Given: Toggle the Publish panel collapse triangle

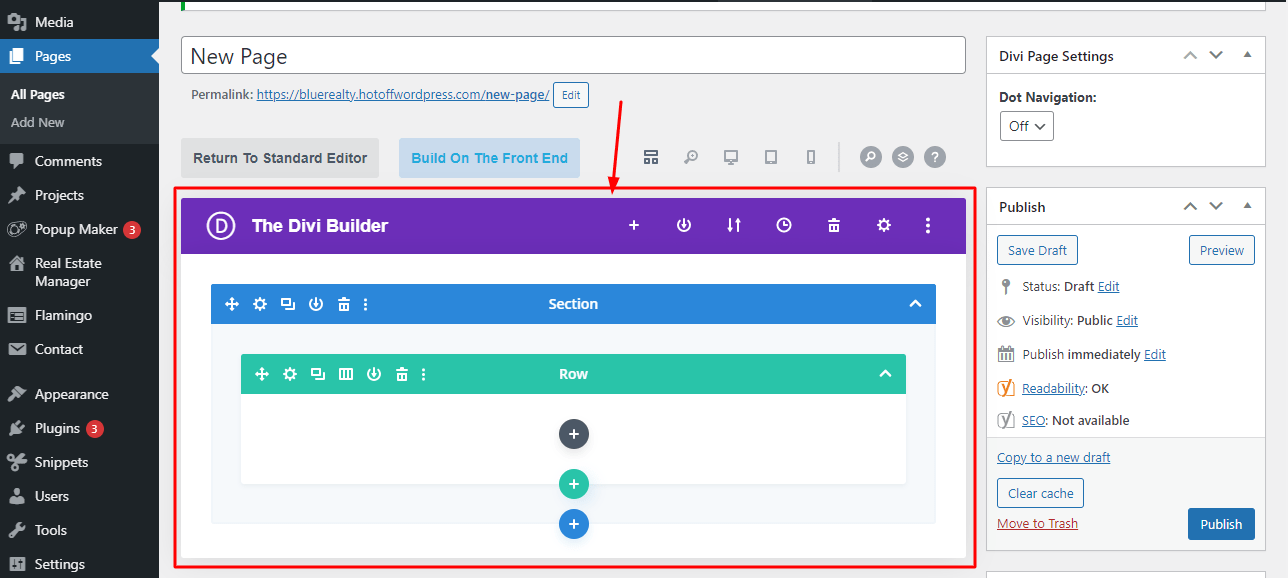Looking at the screenshot, I should (1247, 206).
